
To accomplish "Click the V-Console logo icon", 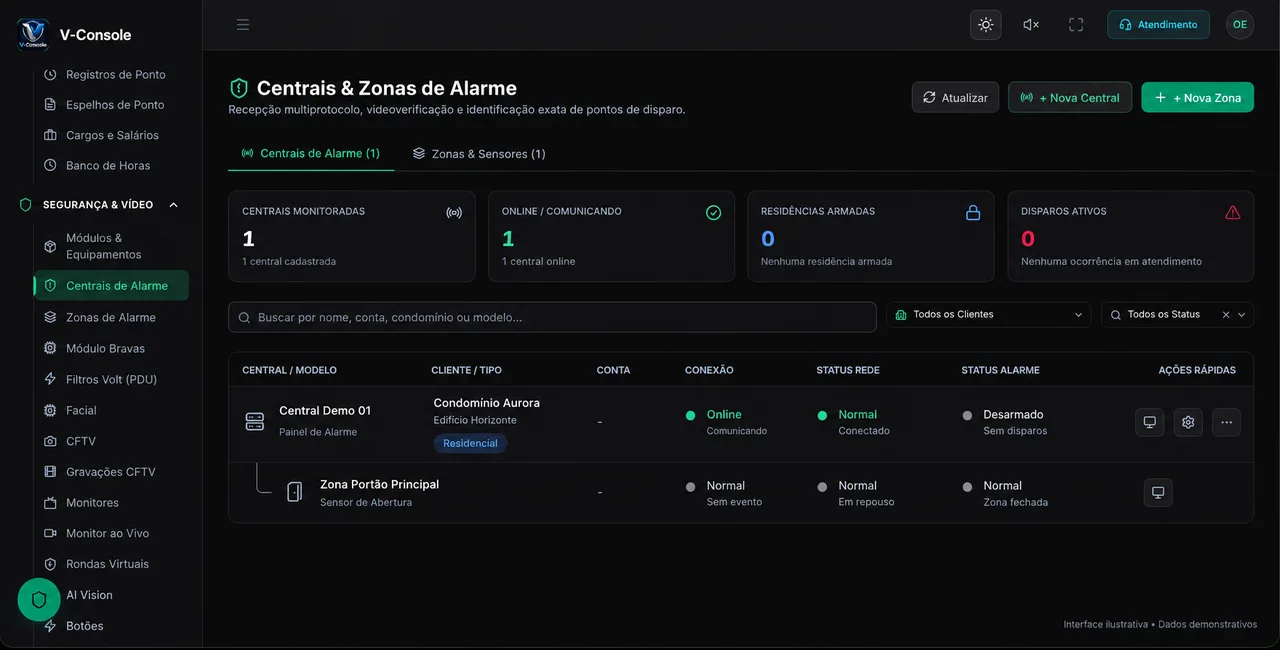I will pos(33,34).
